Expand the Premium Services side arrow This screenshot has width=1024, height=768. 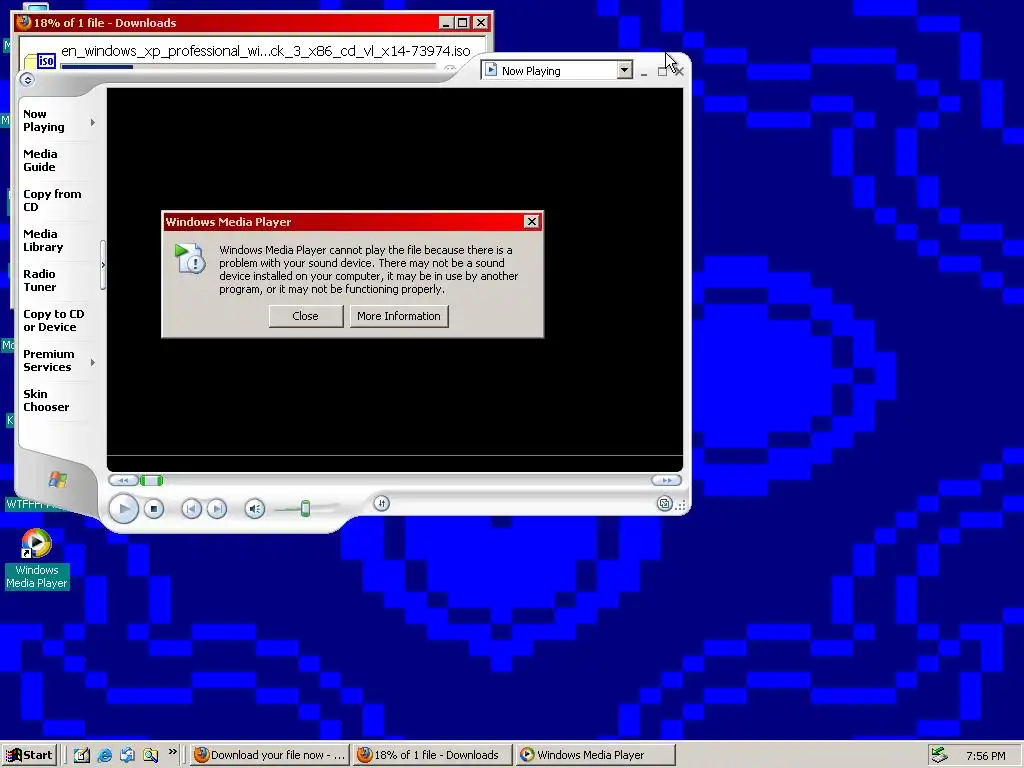coord(93,362)
